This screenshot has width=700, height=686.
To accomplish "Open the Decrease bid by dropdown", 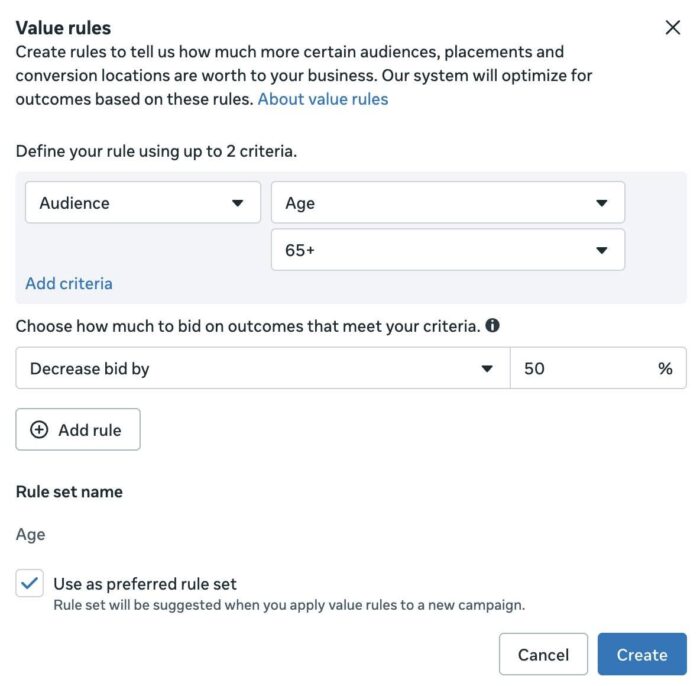I will 263,368.
